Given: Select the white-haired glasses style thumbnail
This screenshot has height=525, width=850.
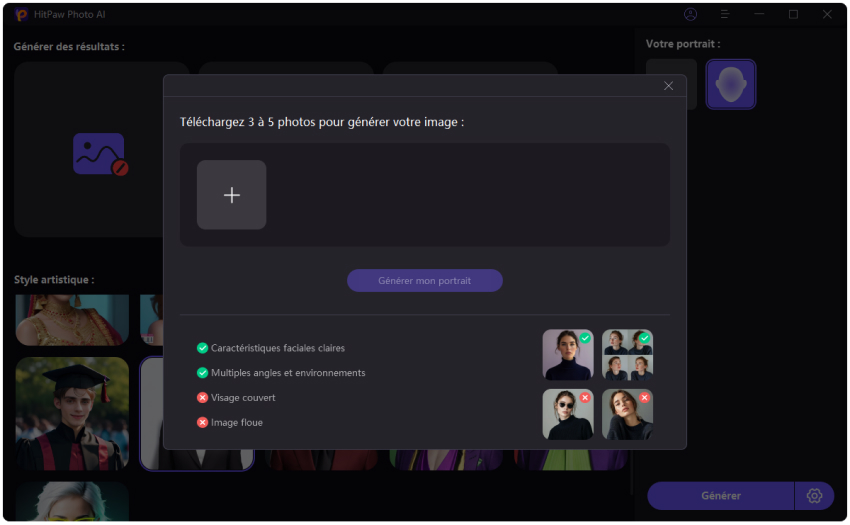Looking at the screenshot, I should tap(72, 501).
